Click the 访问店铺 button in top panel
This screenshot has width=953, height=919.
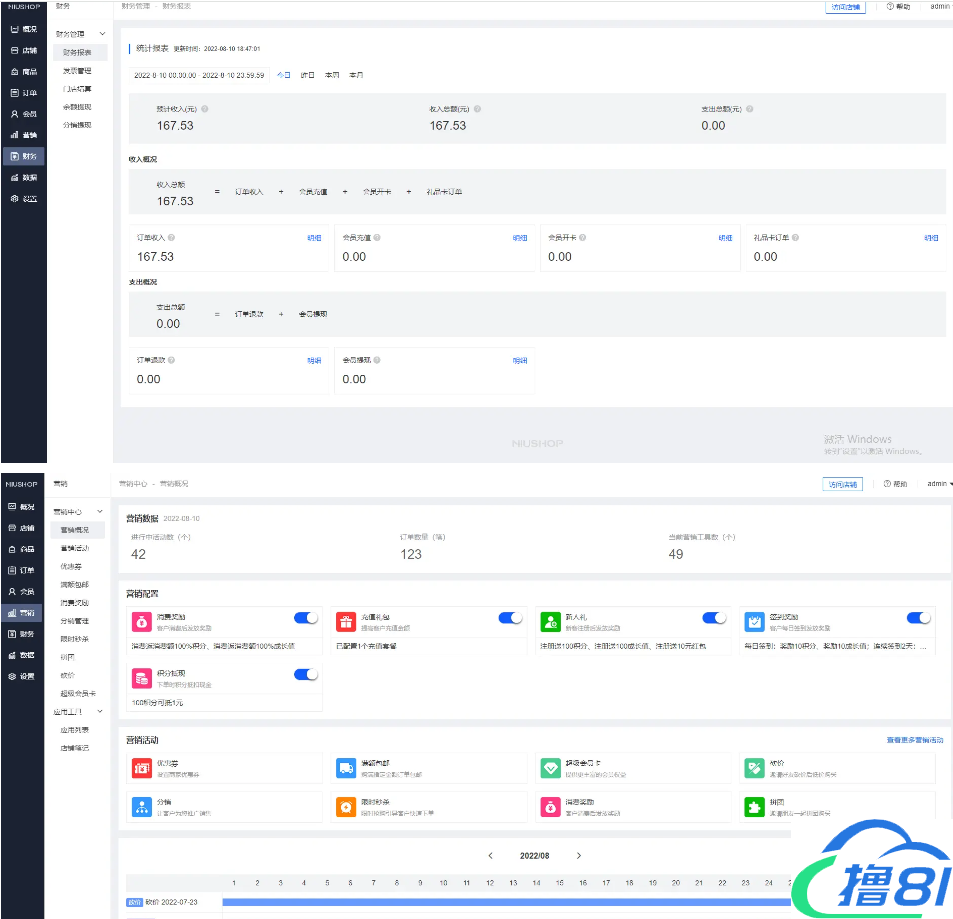844,6
